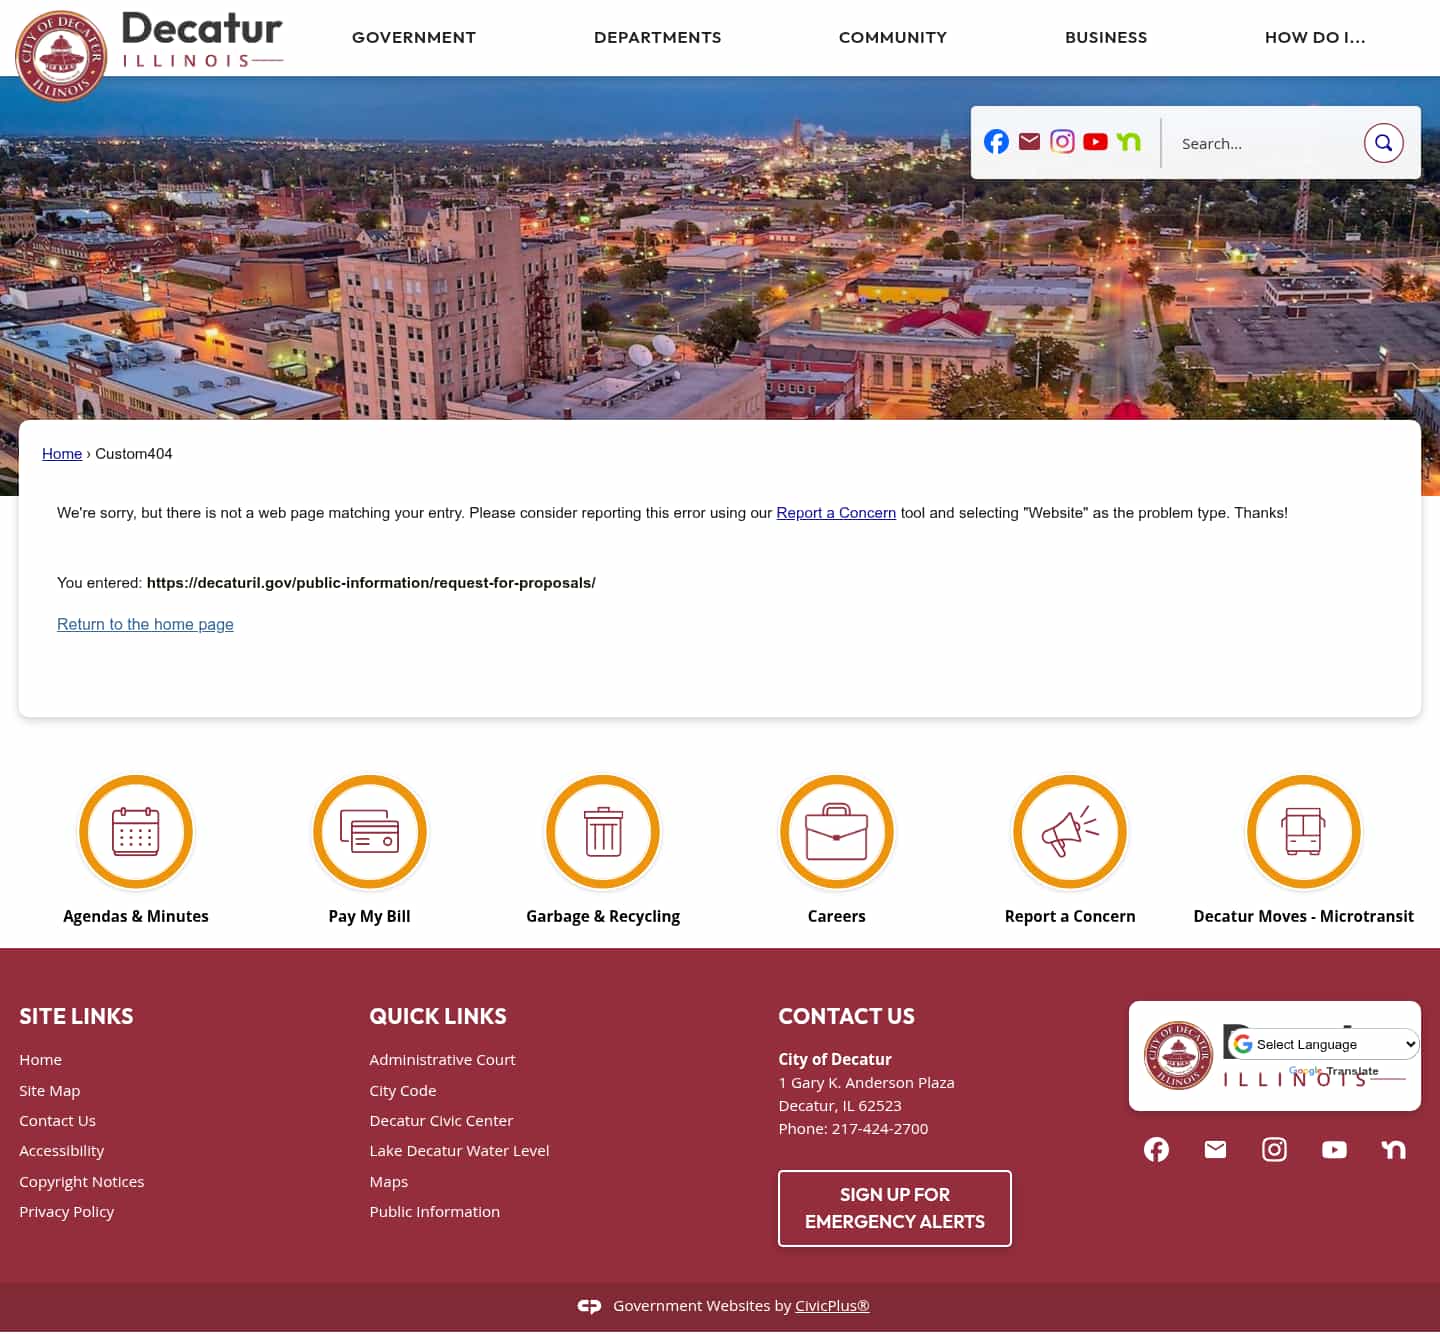Click Sign Up For Emergency Alerts button
Screen dimensions: 1440x1335
click(894, 1208)
